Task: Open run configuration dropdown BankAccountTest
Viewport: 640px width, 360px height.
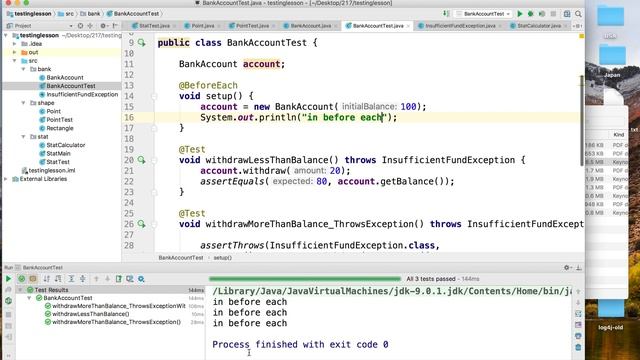Action: 484,14
